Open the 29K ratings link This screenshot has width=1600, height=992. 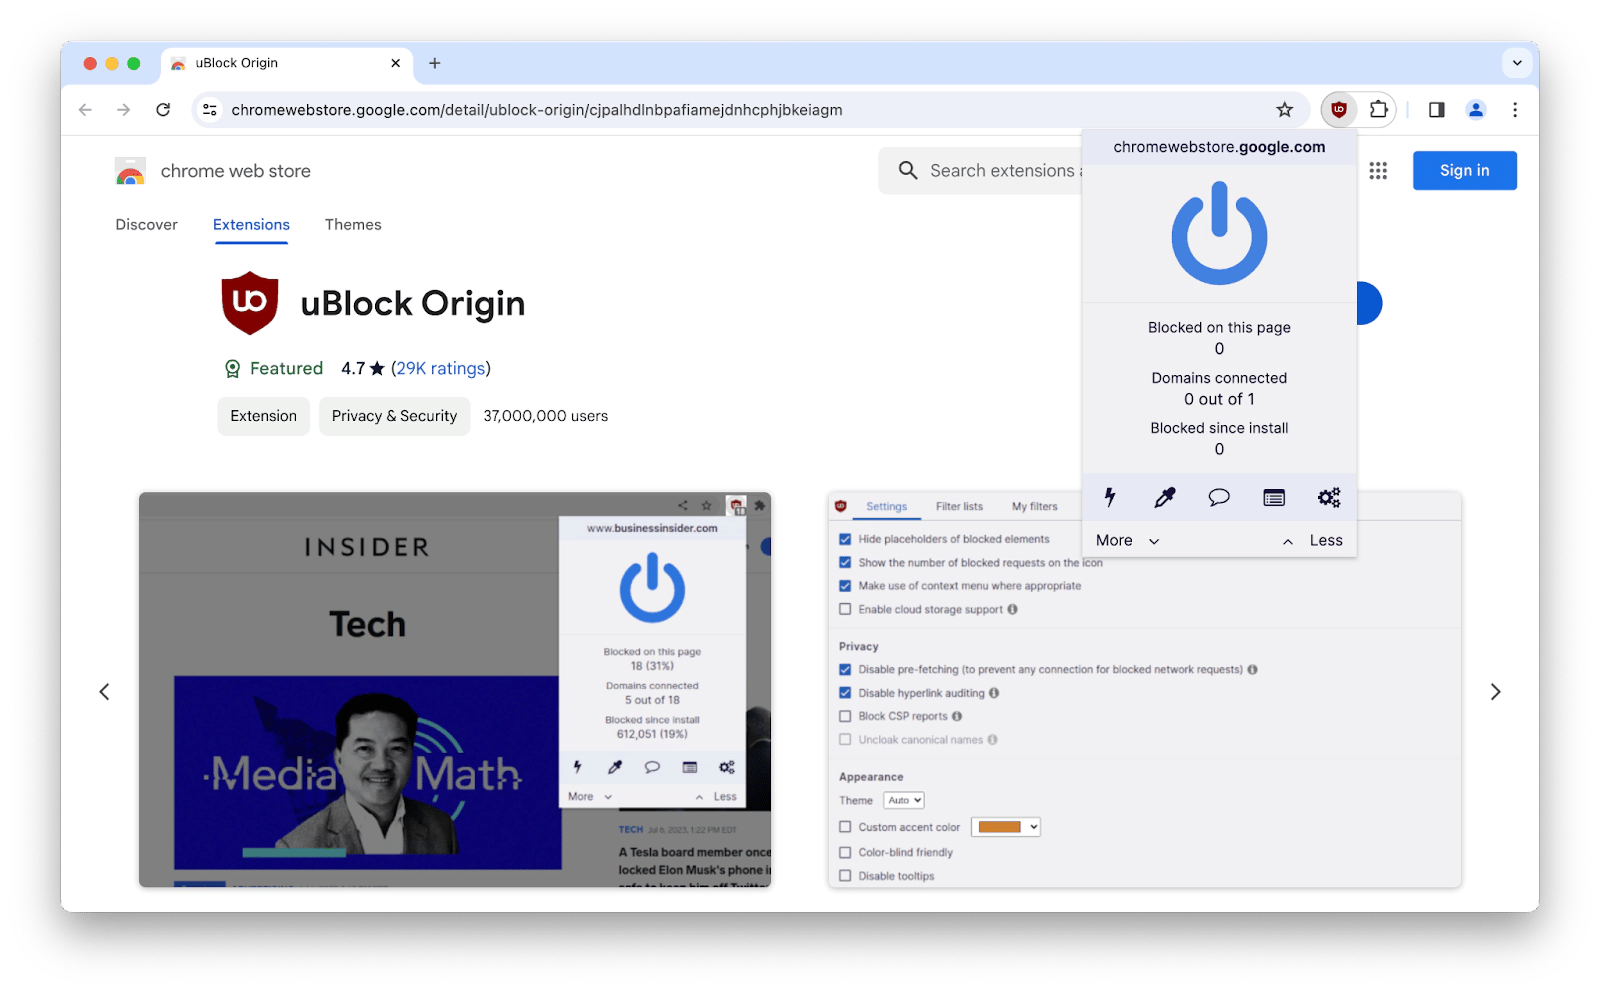(x=441, y=369)
